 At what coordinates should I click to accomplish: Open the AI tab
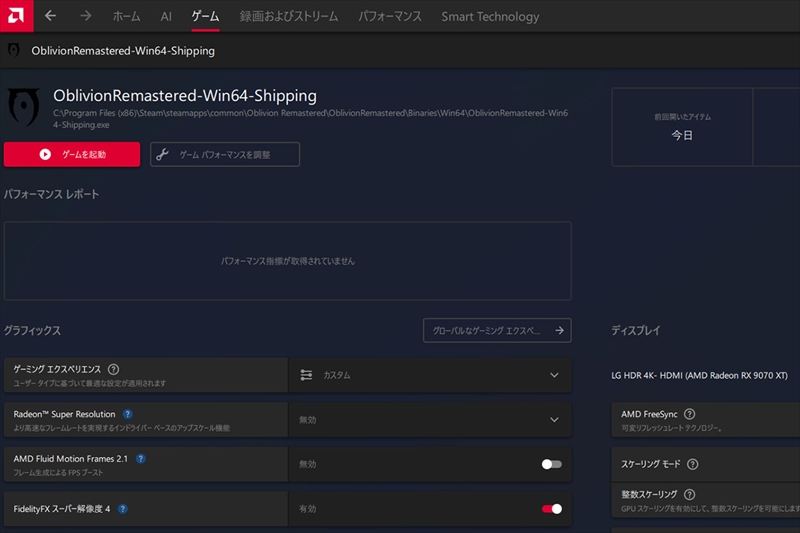click(166, 16)
